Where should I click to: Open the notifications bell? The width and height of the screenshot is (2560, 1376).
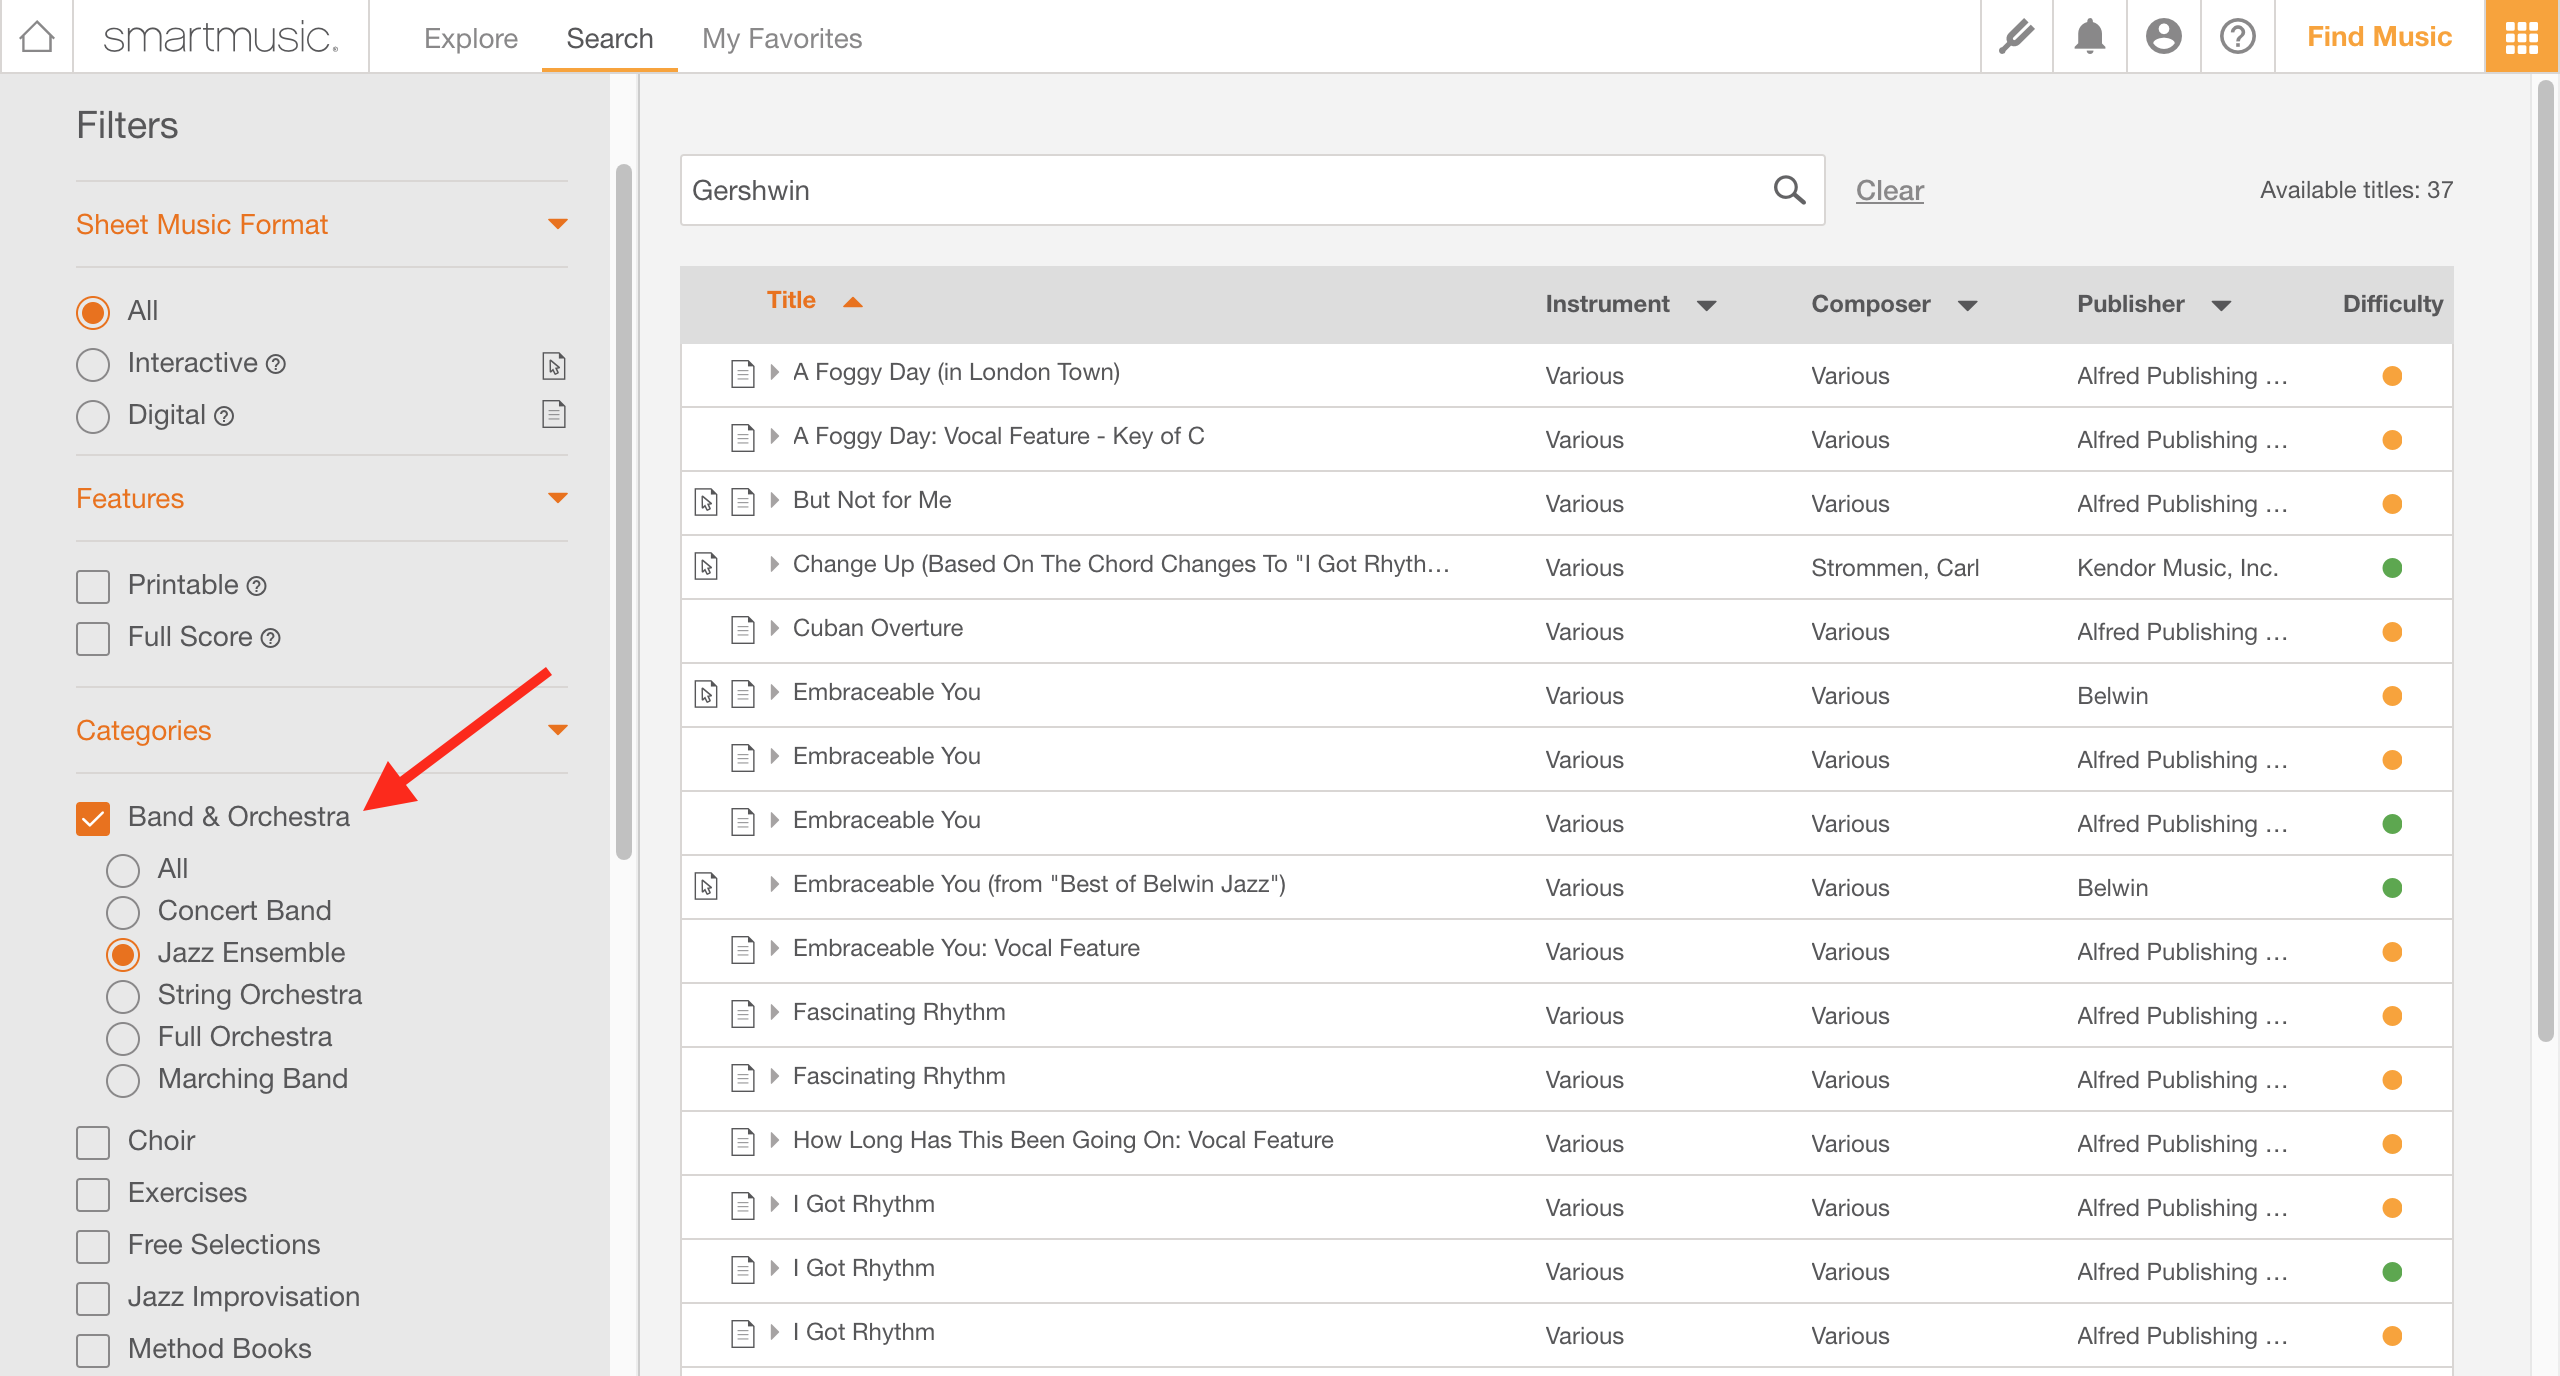click(2089, 37)
